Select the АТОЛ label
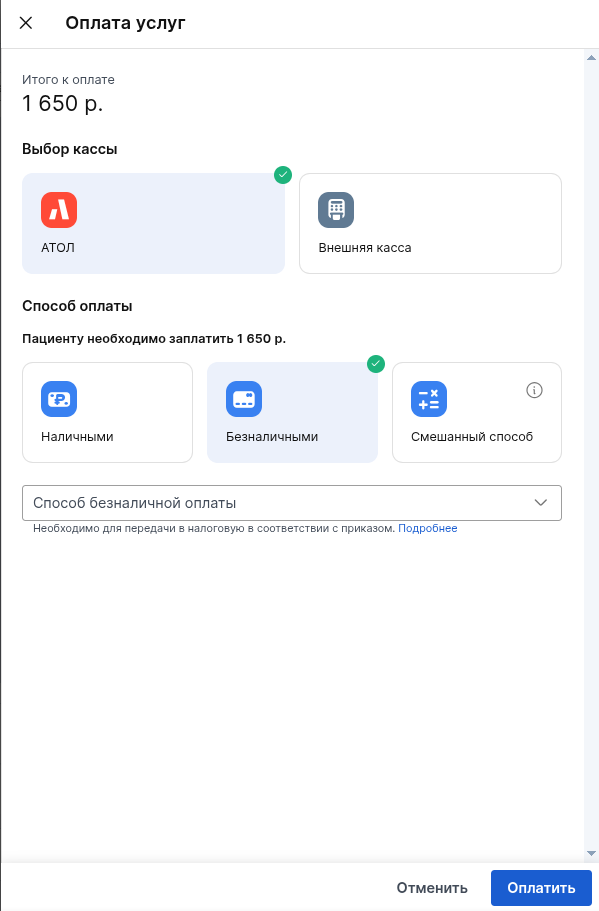599x911 pixels. point(58,248)
